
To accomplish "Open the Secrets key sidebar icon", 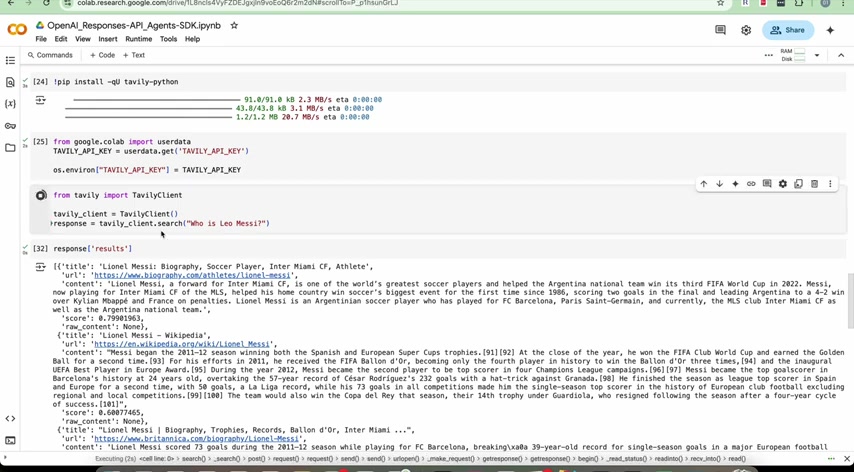I will click(10, 126).
